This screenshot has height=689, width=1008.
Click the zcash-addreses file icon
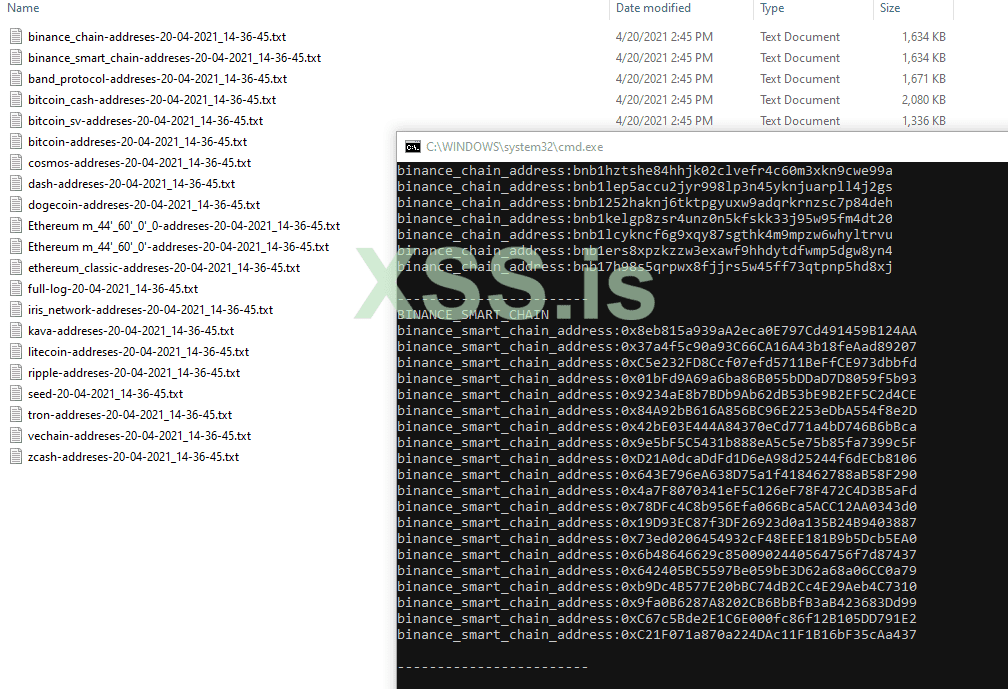coord(16,456)
